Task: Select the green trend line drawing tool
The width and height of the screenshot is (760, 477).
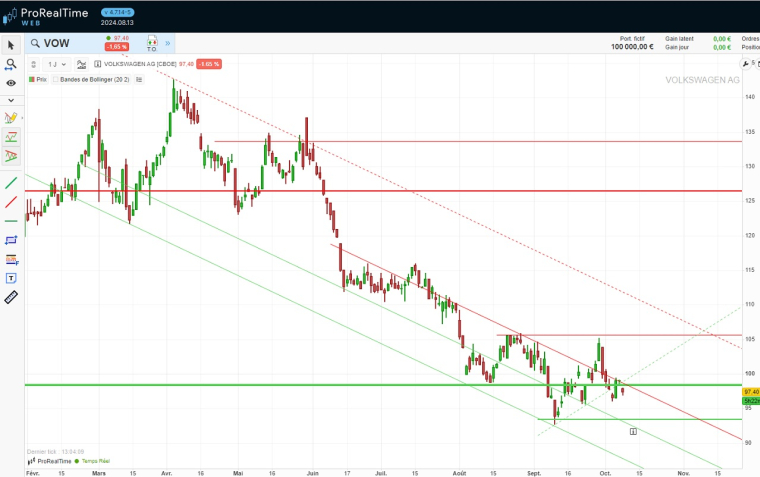Action: coord(11,183)
